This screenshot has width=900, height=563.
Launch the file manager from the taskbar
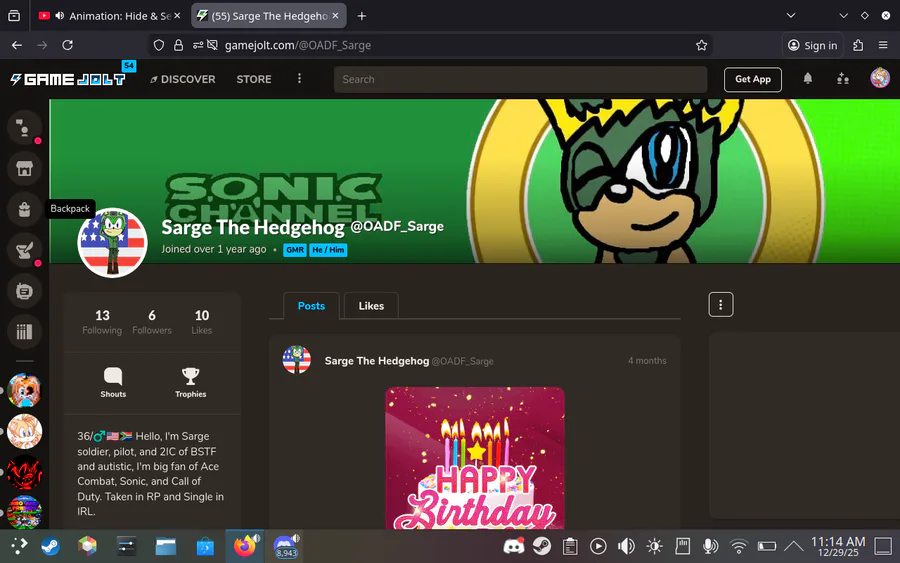pos(166,546)
